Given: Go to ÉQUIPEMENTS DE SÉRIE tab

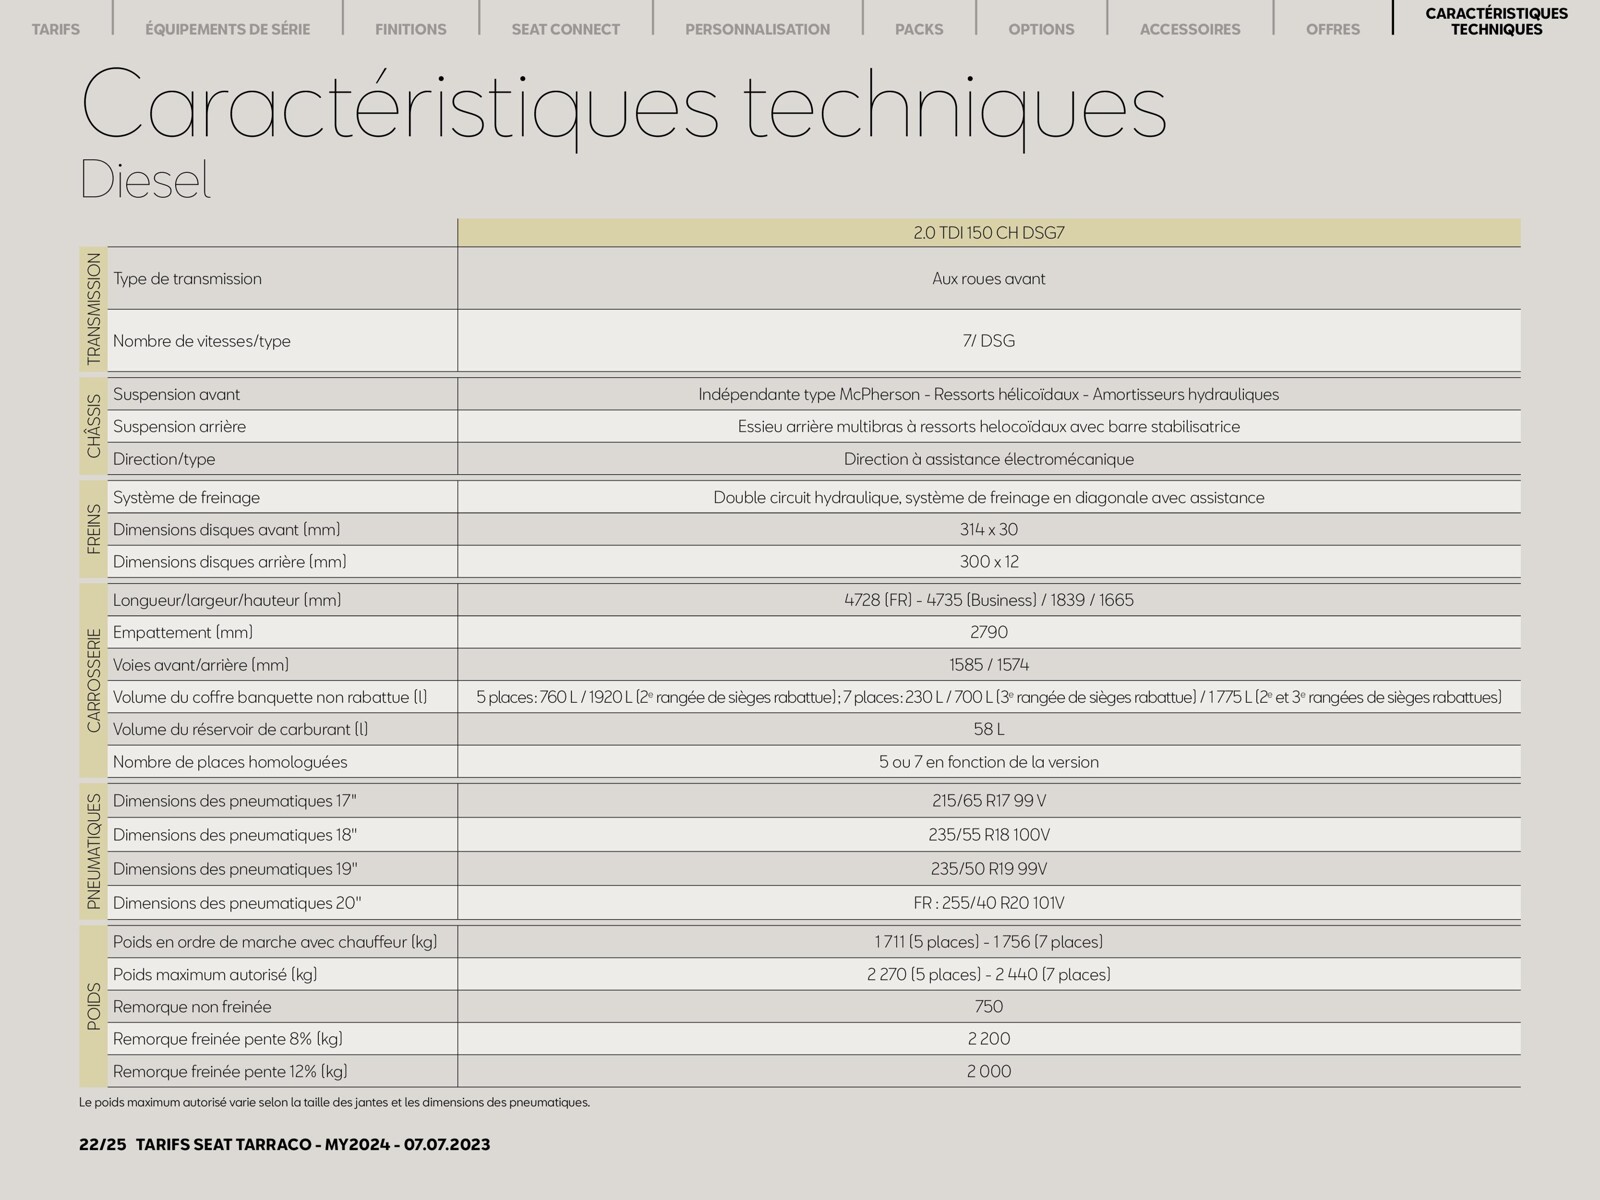Looking at the screenshot, I should tap(227, 29).
